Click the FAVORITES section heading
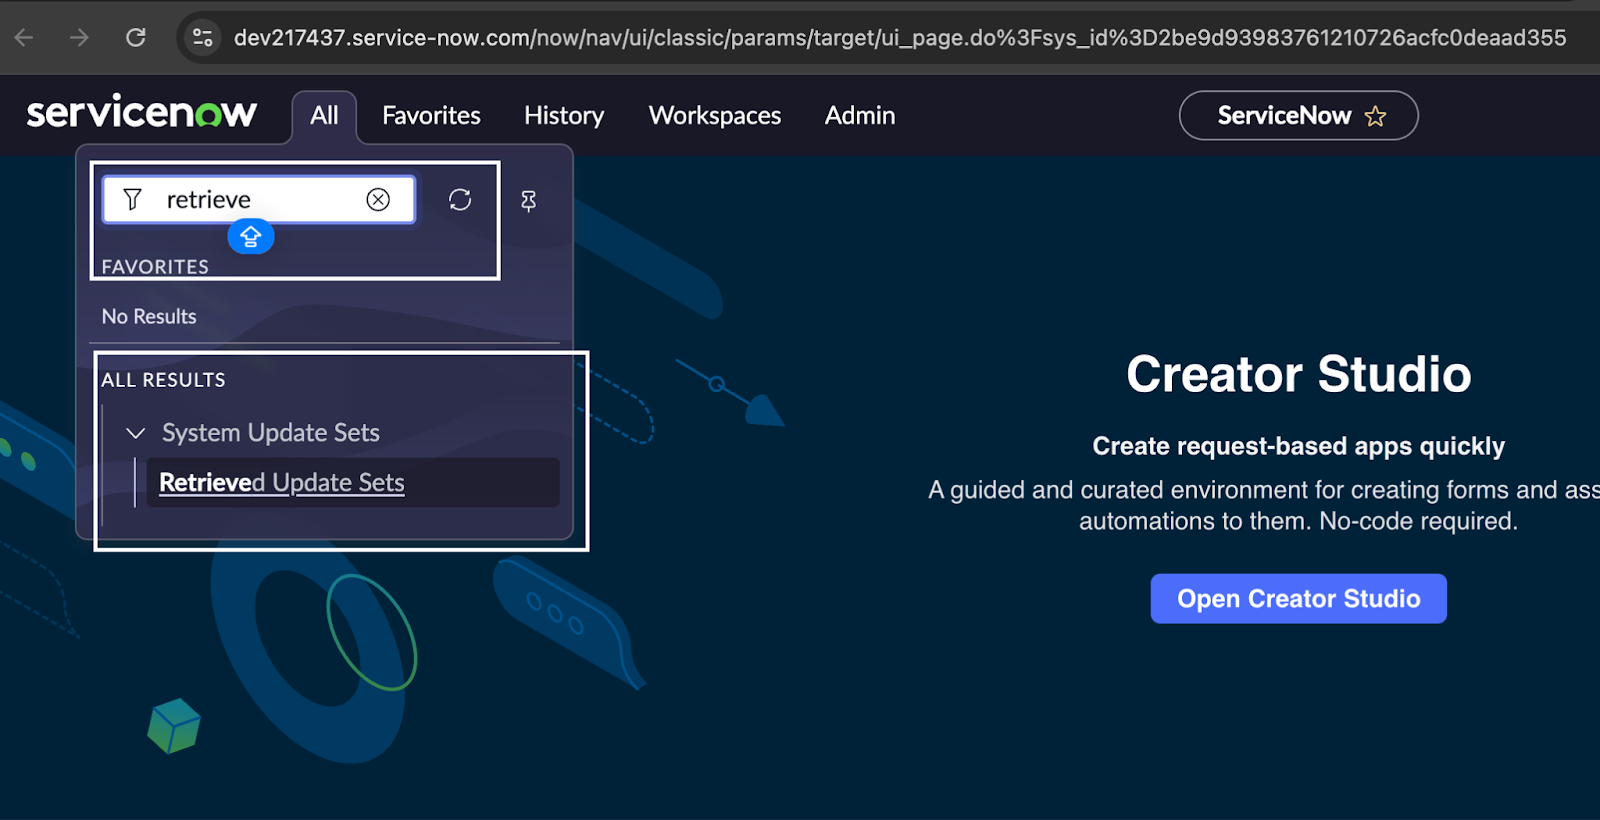Image resolution: width=1600 pixels, height=820 pixels. [x=155, y=267]
